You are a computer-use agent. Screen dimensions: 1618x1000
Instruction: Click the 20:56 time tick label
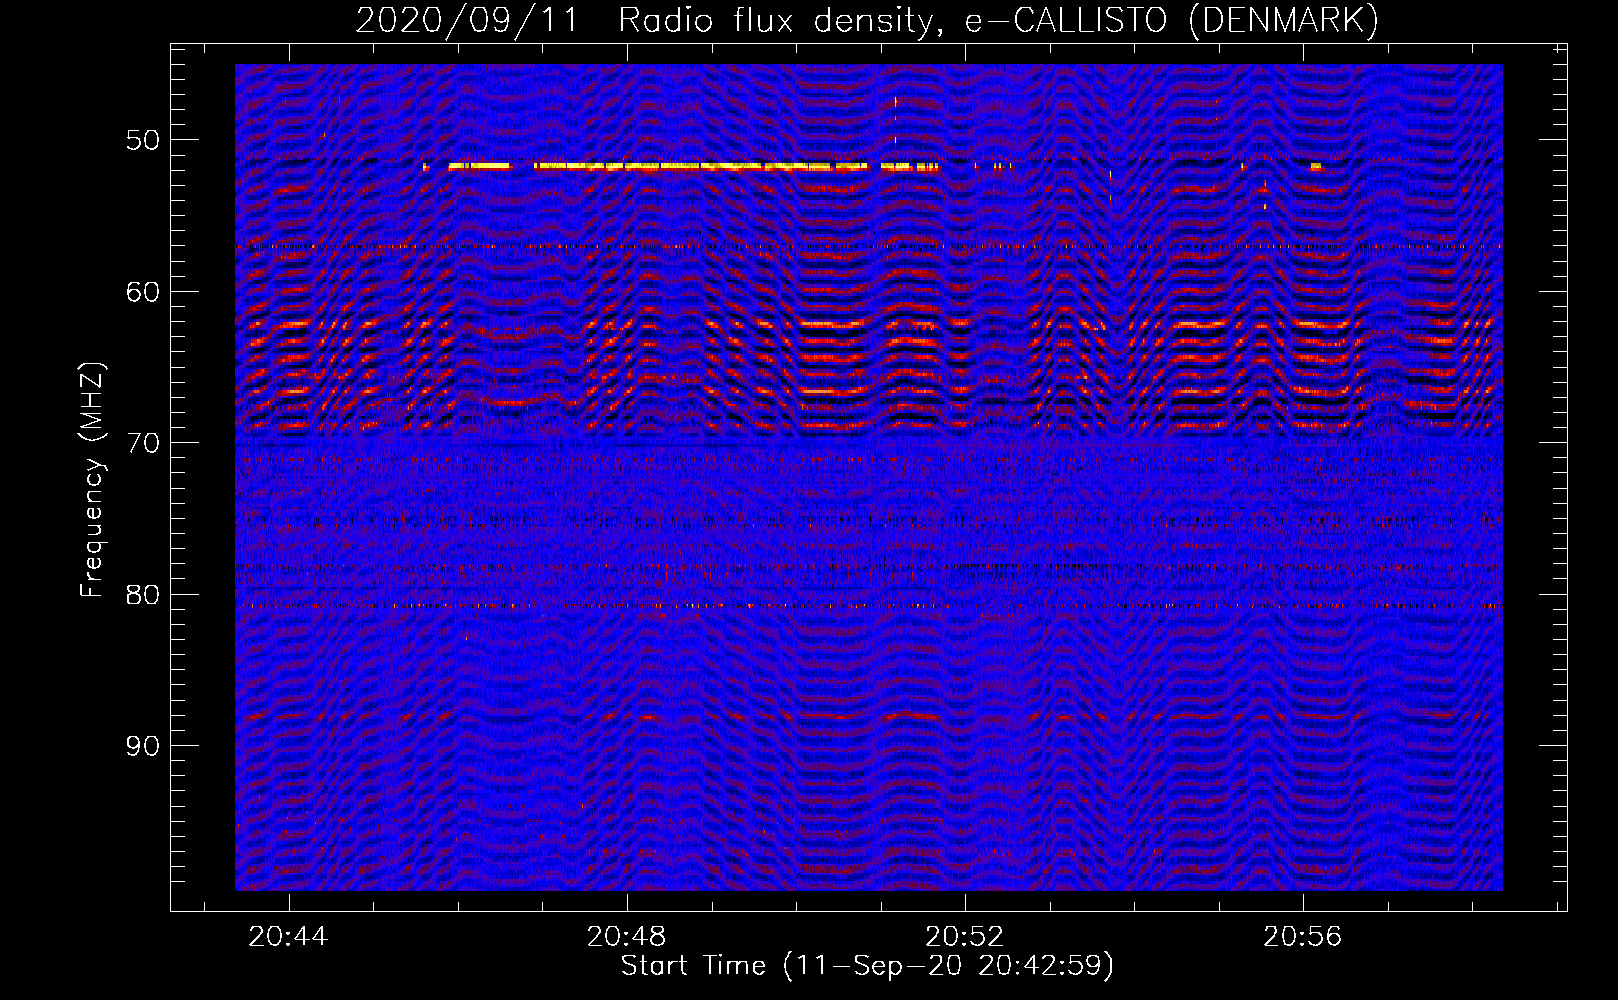point(1302,937)
